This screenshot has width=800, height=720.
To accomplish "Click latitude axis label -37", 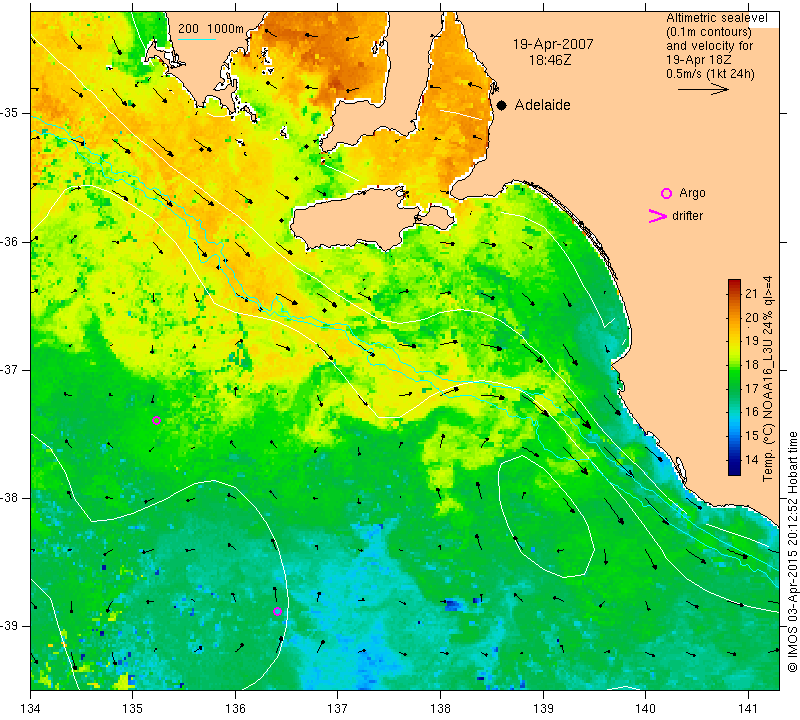I will (x=10, y=369).
